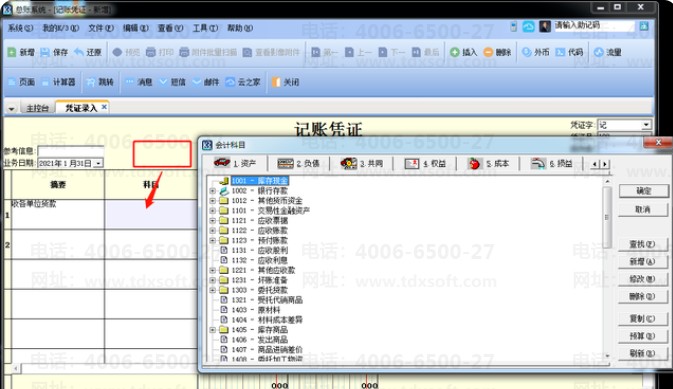The height and width of the screenshot is (389, 673).
Task: Click the 复制 button in the 会计科目 dialog
Action: [x=643, y=319]
